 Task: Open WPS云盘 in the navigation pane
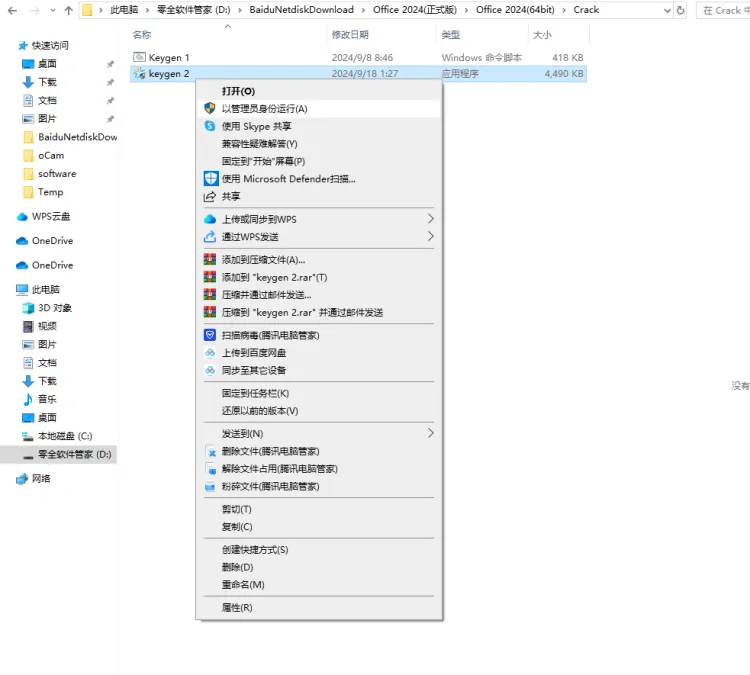point(50,216)
